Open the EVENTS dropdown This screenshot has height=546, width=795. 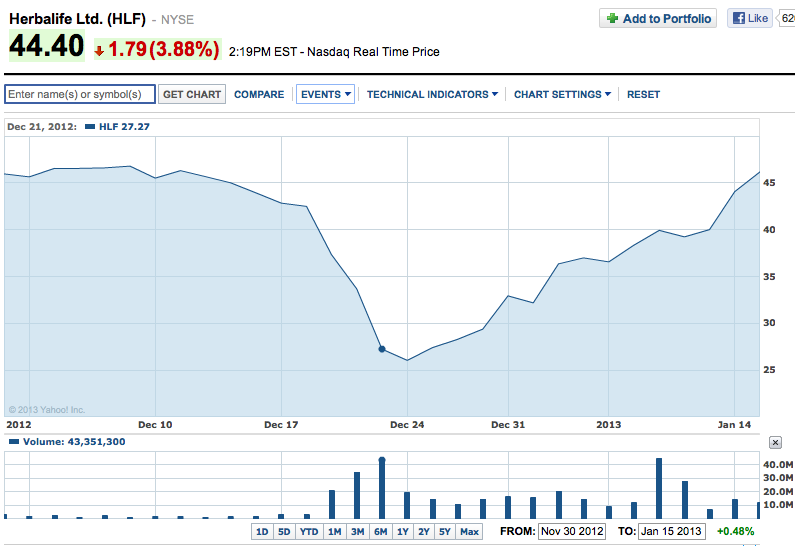[x=326, y=94]
